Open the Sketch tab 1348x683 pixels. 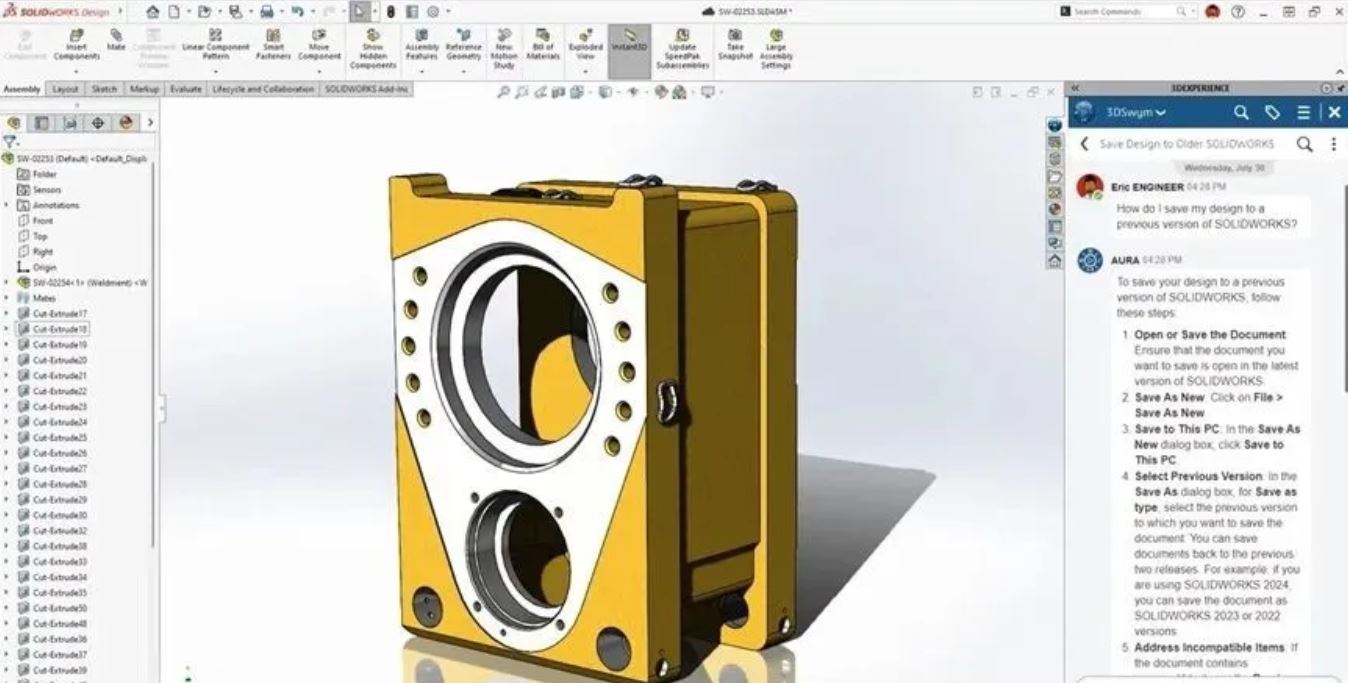tap(104, 89)
